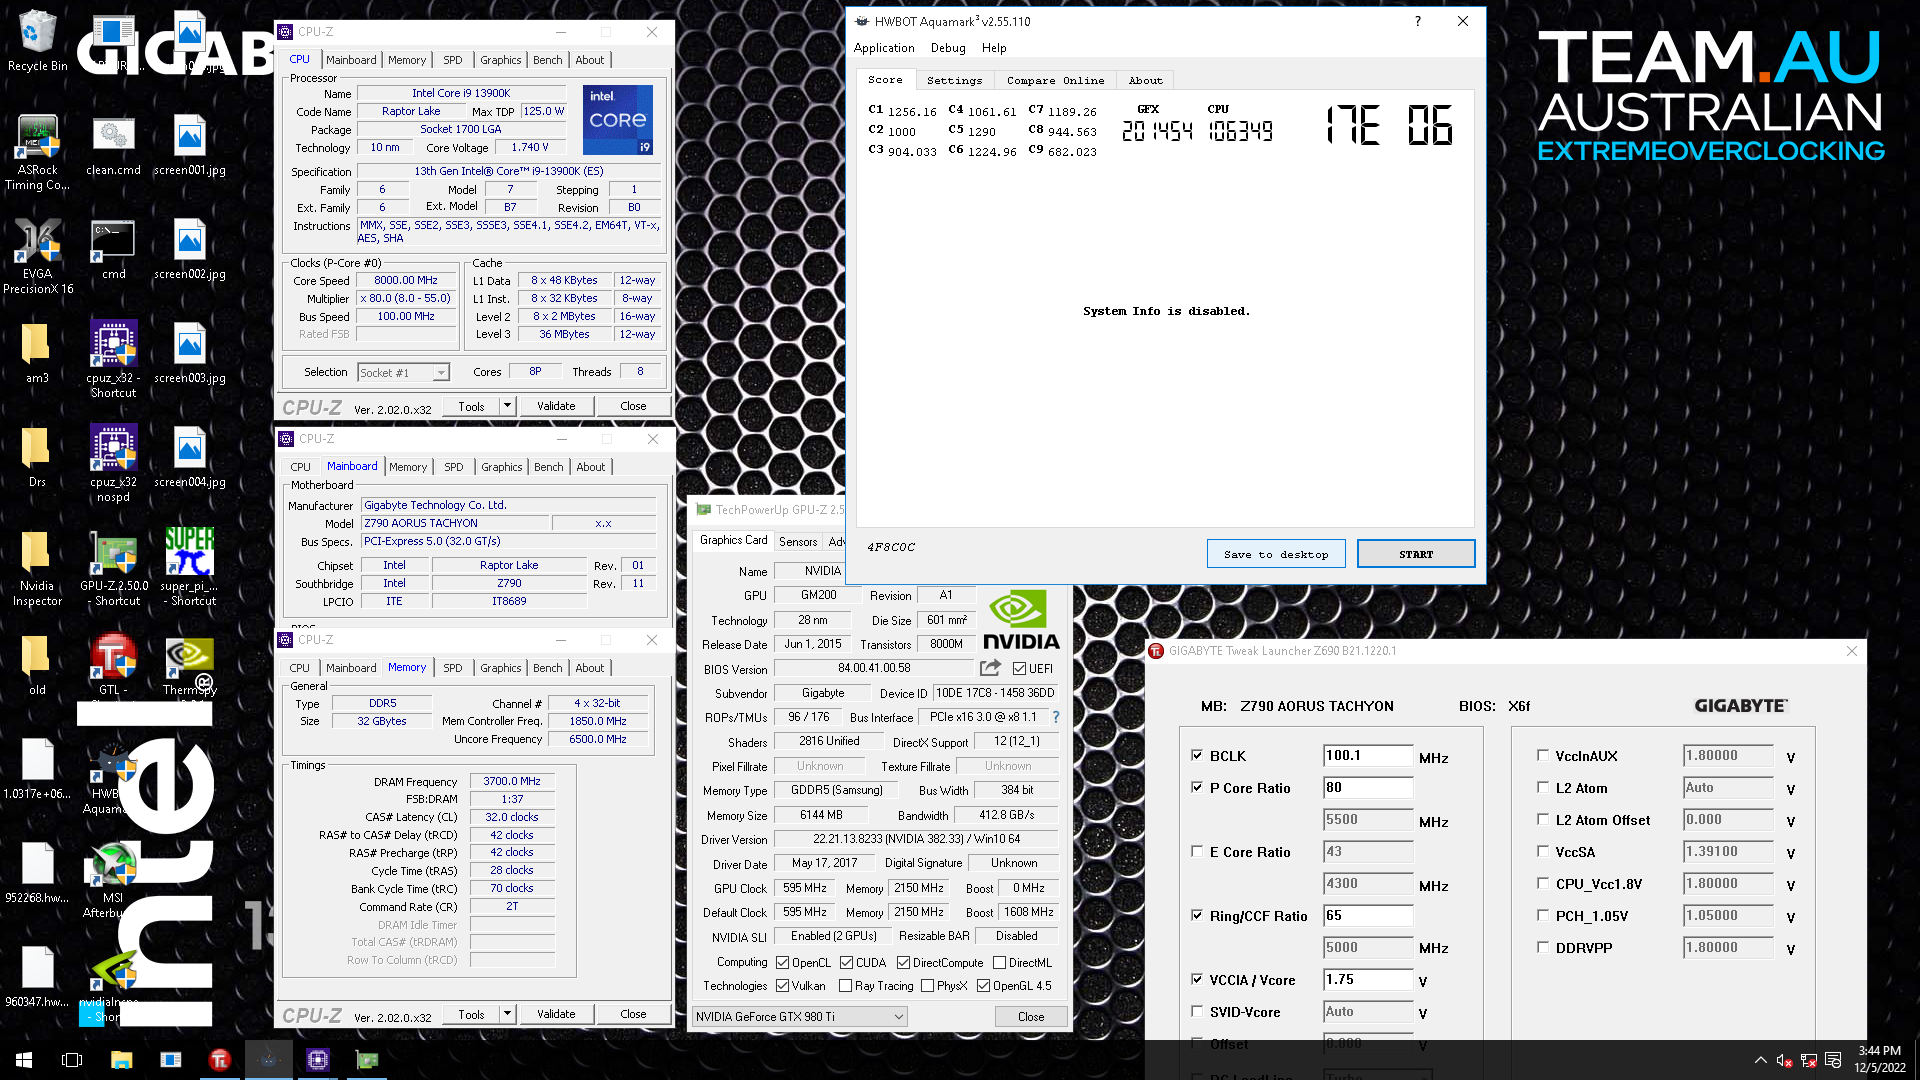Launch GTL desktop shortcut
This screenshot has height=1080, width=1920.
(113, 665)
